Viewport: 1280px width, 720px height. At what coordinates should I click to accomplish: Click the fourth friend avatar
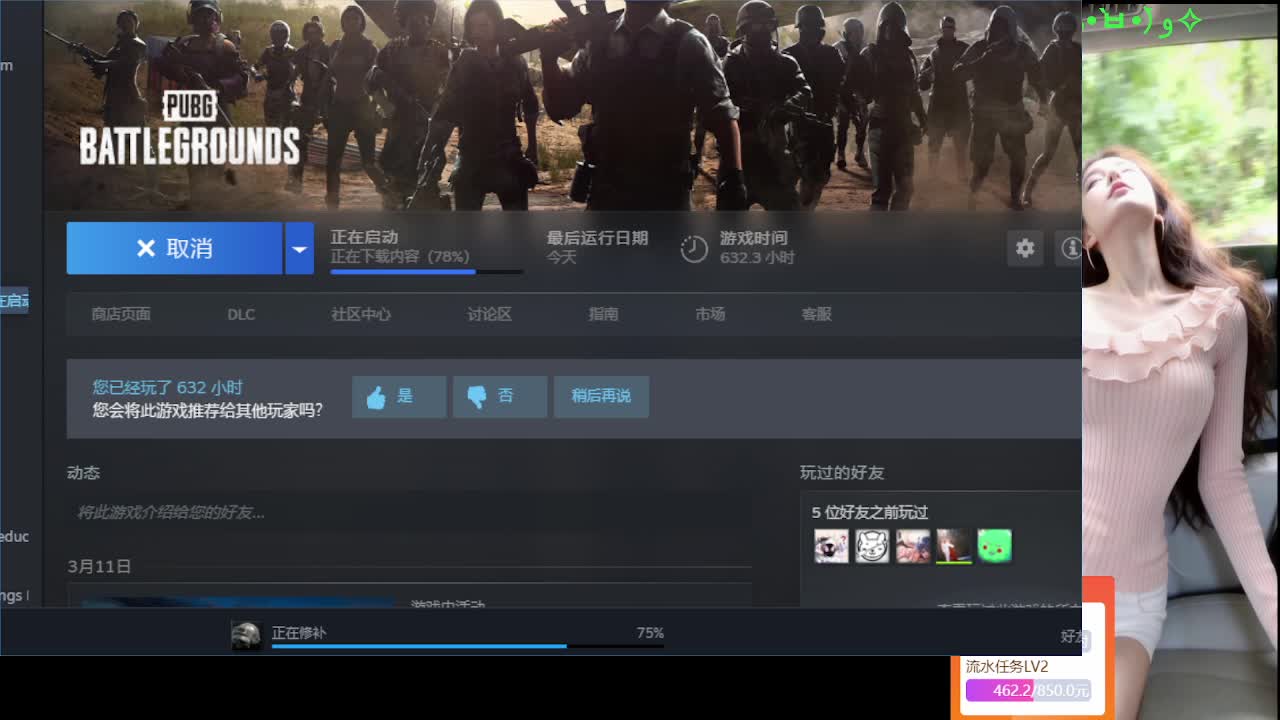pos(954,546)
